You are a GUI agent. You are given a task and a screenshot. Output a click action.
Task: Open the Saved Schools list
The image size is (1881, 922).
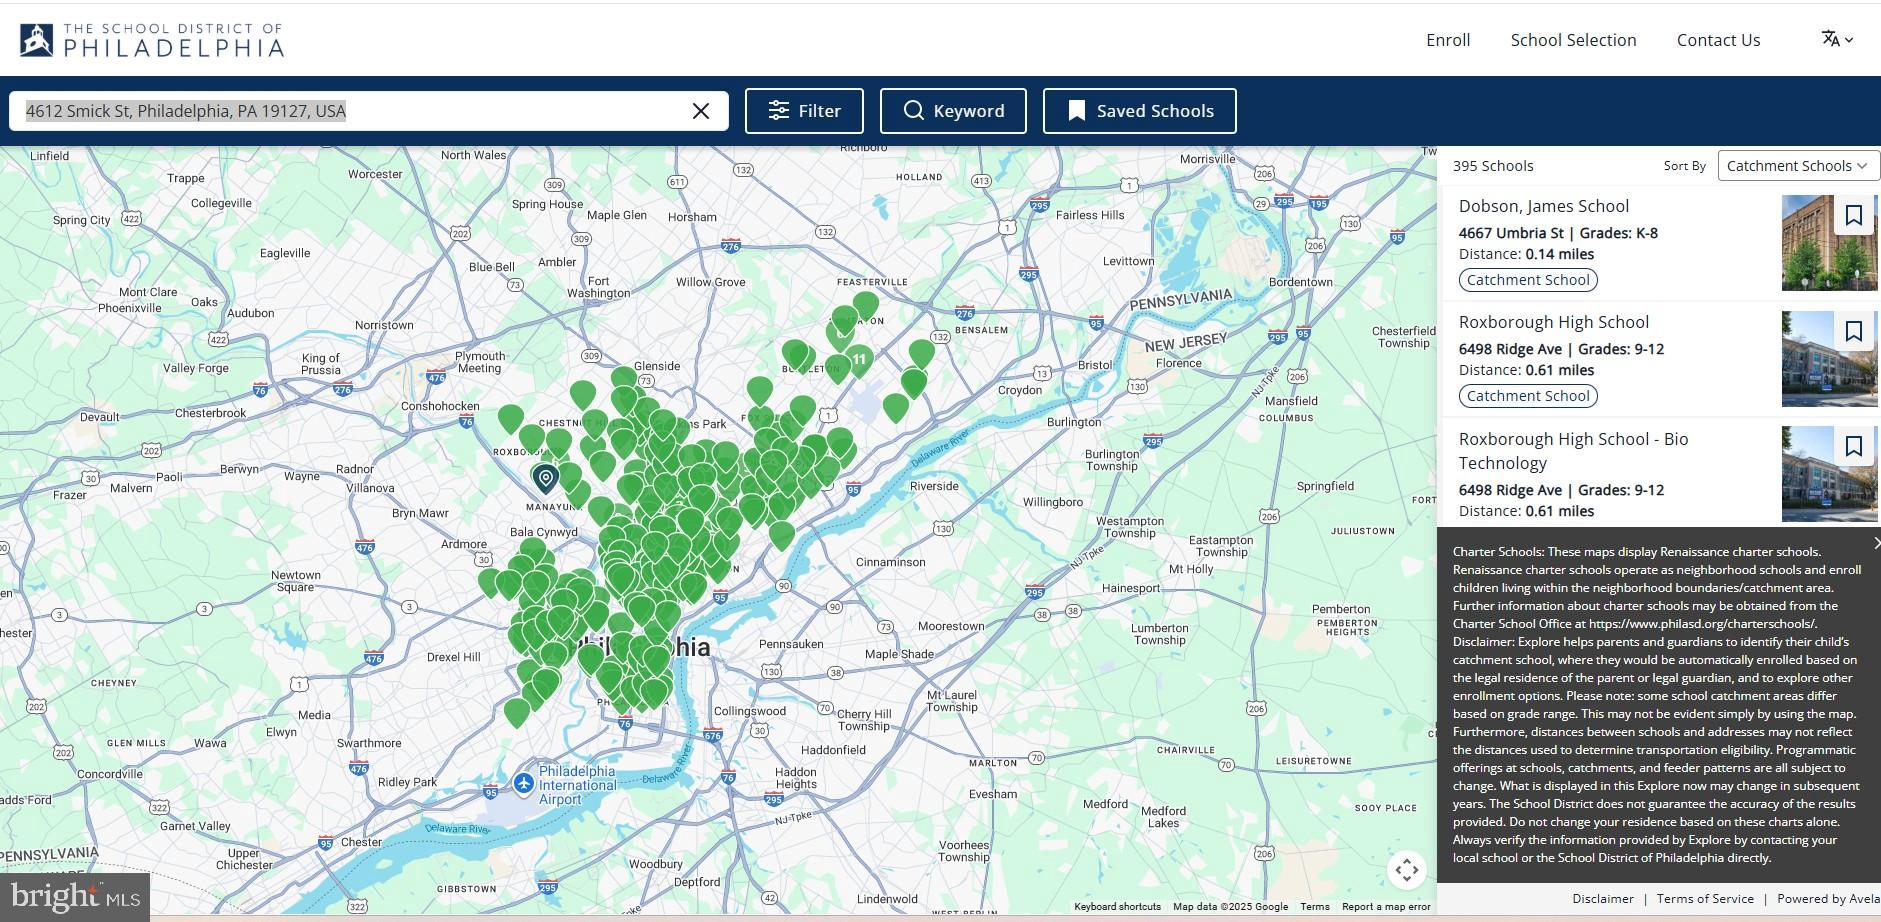1139,111
